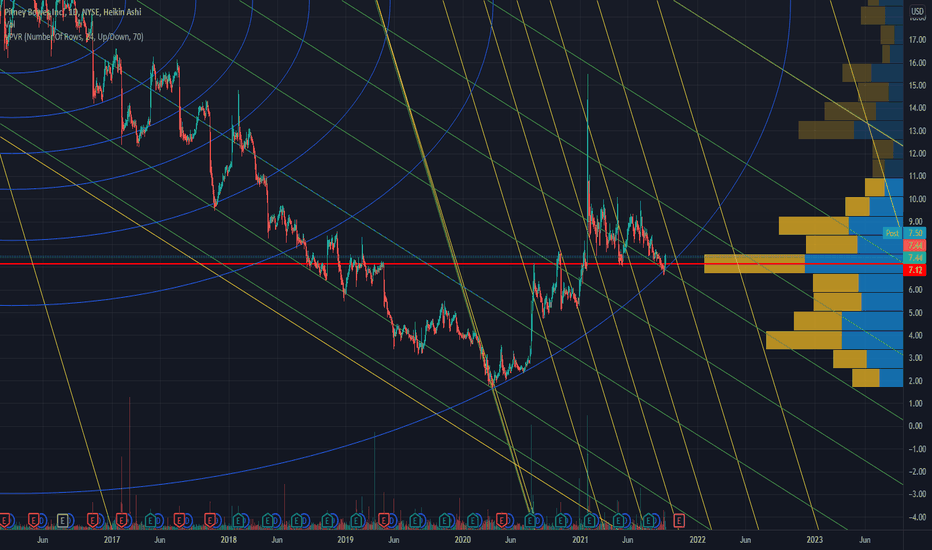
Task: Open red E earnings marker between 2020 and 2021
Action: 502,521
